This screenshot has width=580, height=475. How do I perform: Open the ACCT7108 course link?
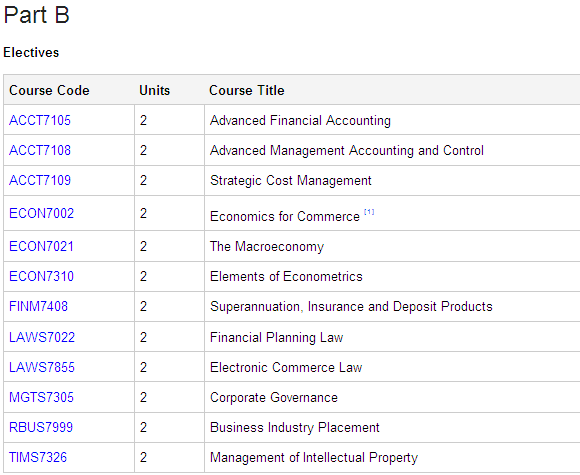coord(40,150)
